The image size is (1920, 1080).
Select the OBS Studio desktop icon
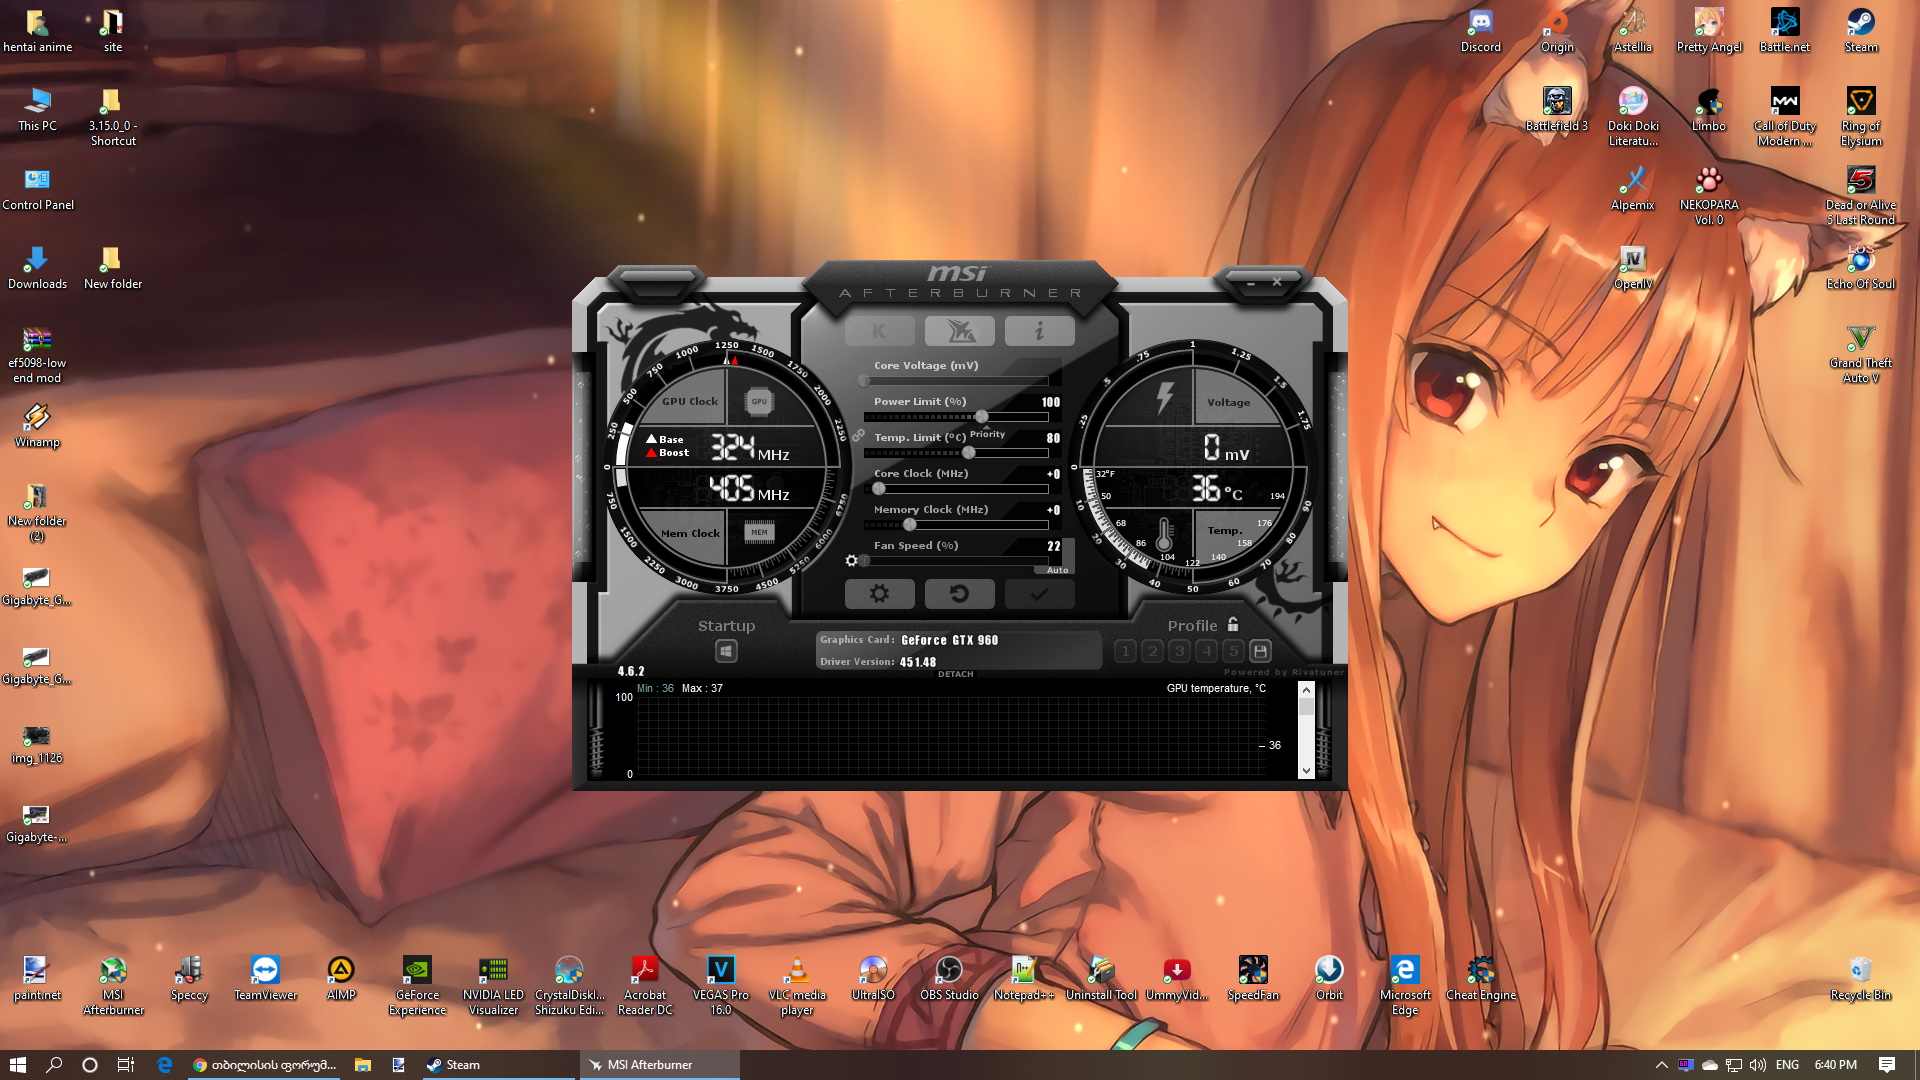click(x=949, y=978)
